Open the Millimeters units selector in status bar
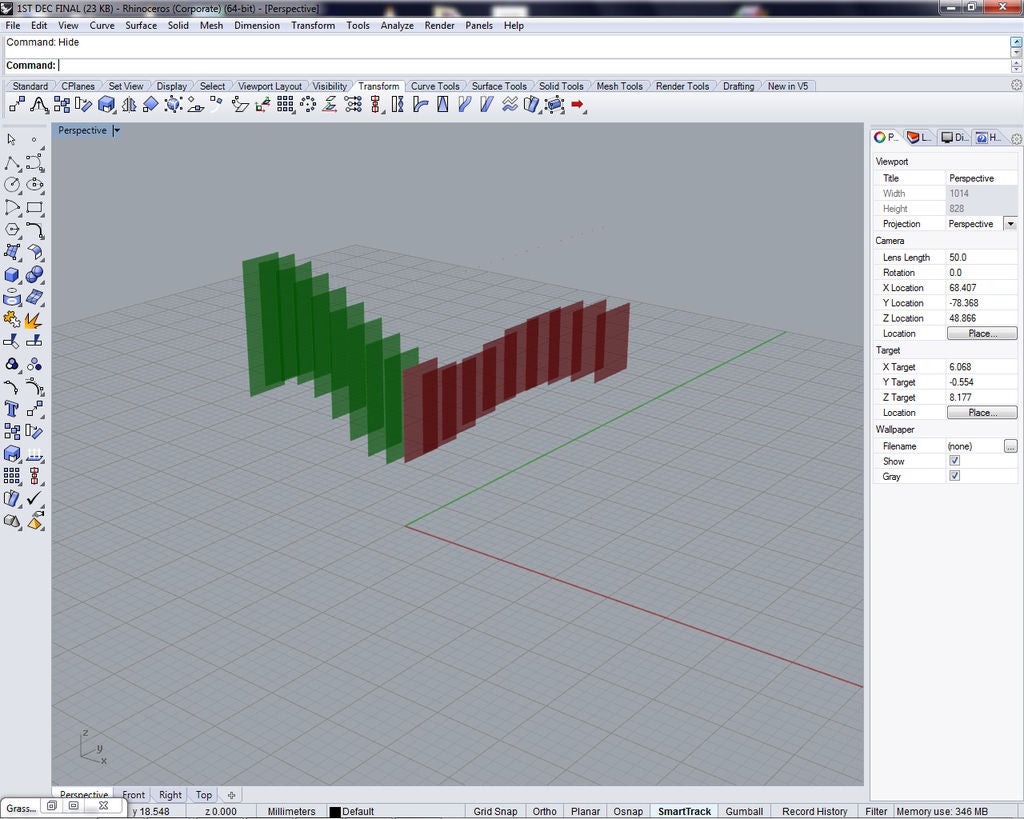 tap(291, 811)
